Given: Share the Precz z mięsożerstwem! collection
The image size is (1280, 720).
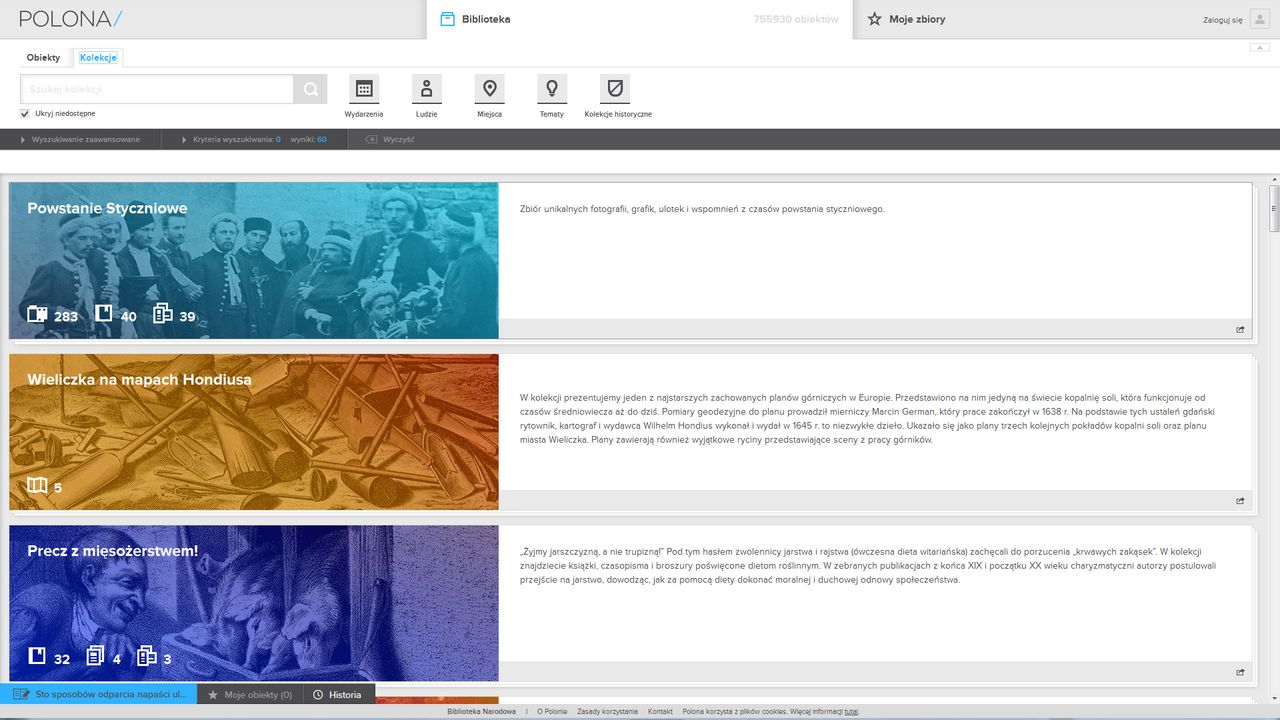Looking at the screenshot, I should click(1240, 671).
